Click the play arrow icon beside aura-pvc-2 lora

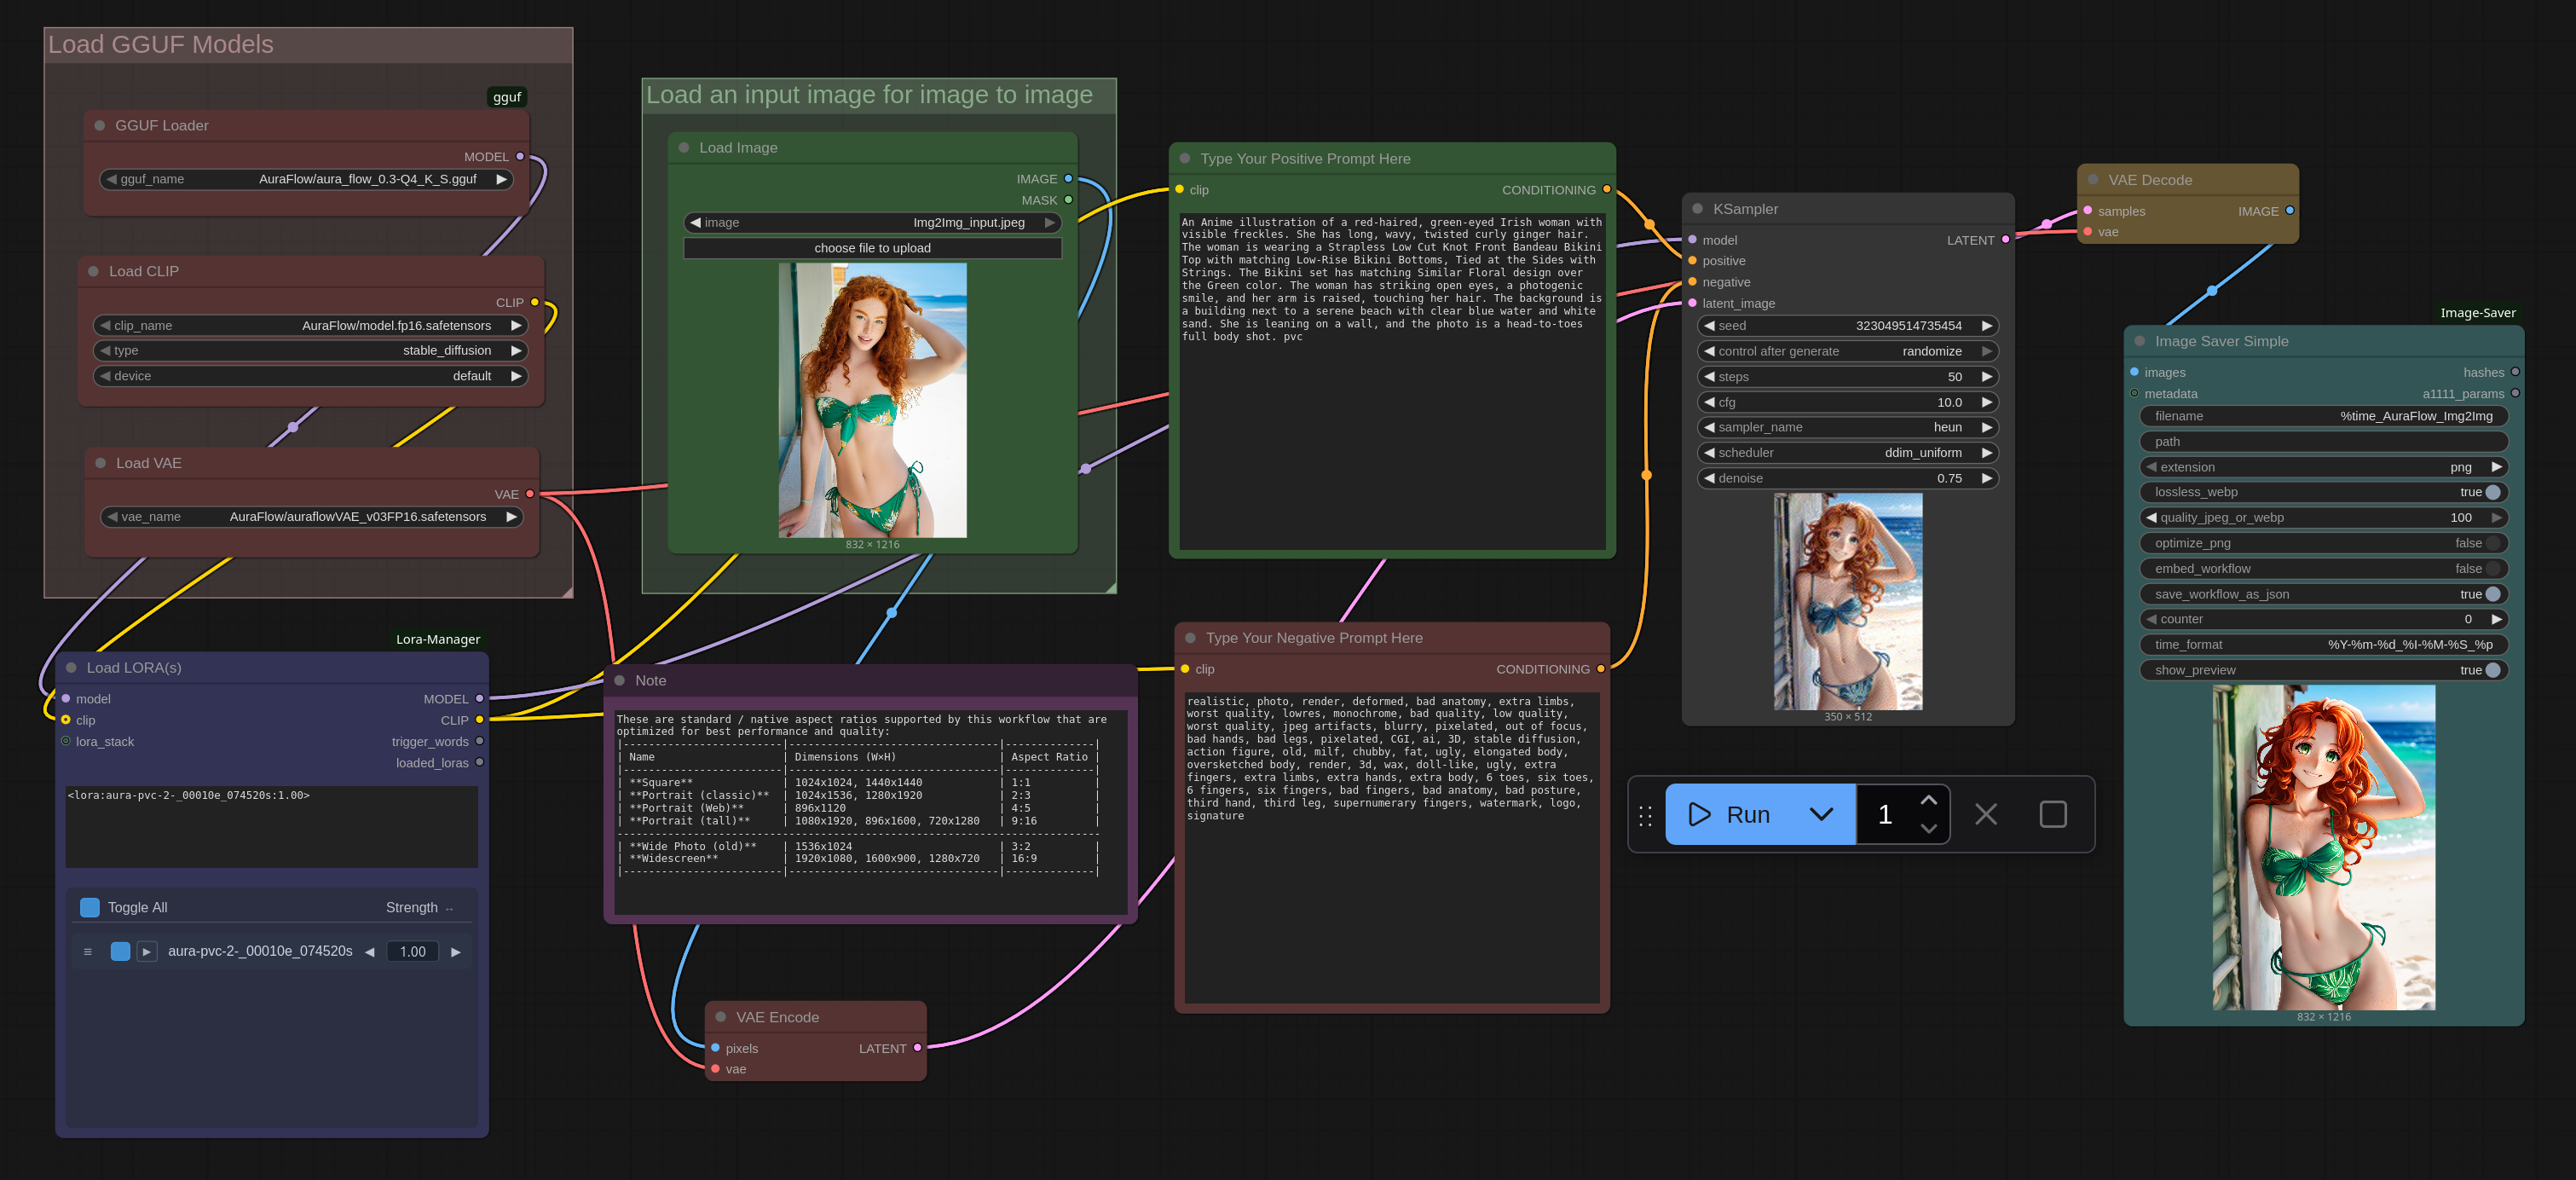click(147, 952)
